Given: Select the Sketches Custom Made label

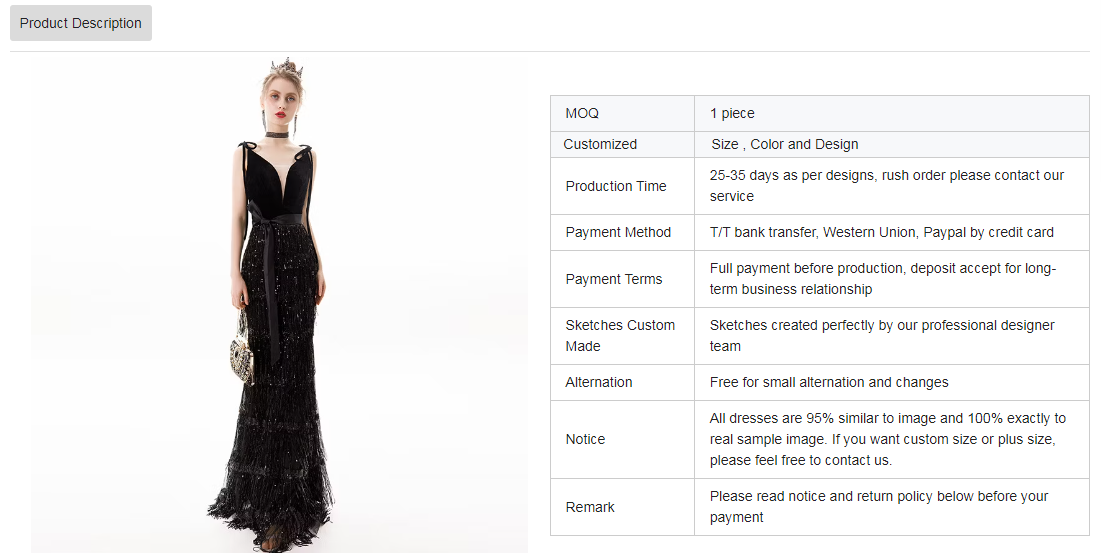Looking at the screenshot, I should [x=620, y=335].
